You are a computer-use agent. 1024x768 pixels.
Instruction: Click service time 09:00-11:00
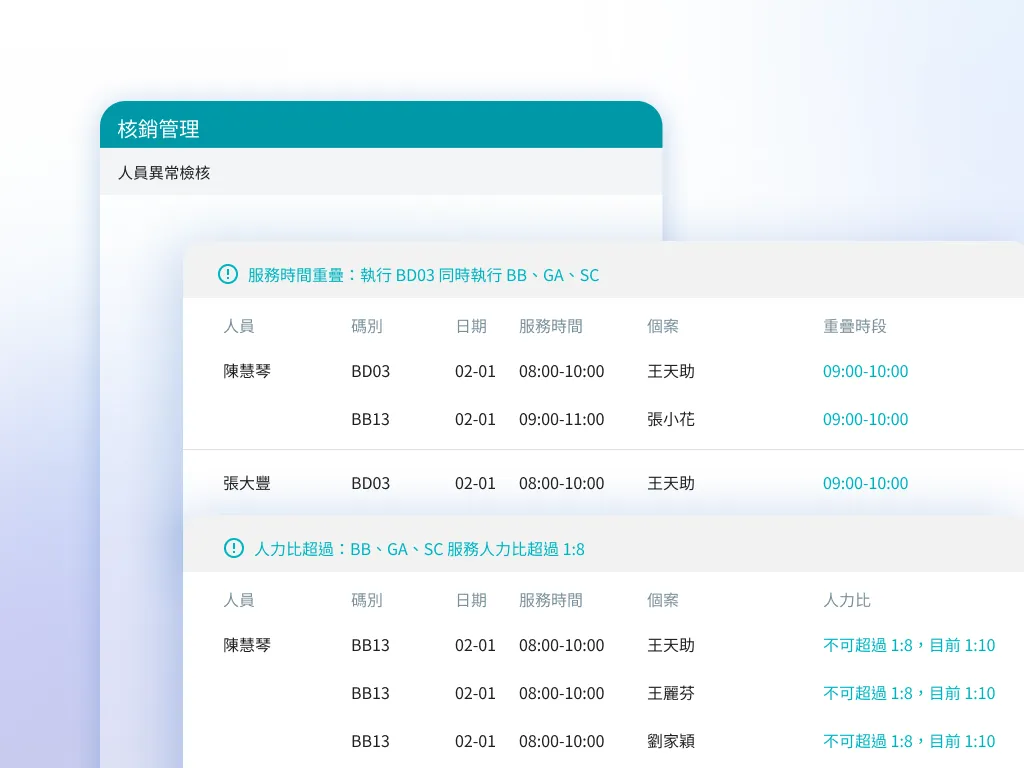click(562, 419)
